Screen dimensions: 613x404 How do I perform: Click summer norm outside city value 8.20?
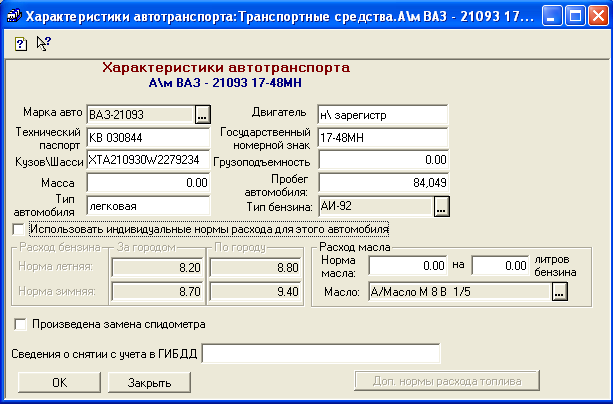(x=157, y=268)
